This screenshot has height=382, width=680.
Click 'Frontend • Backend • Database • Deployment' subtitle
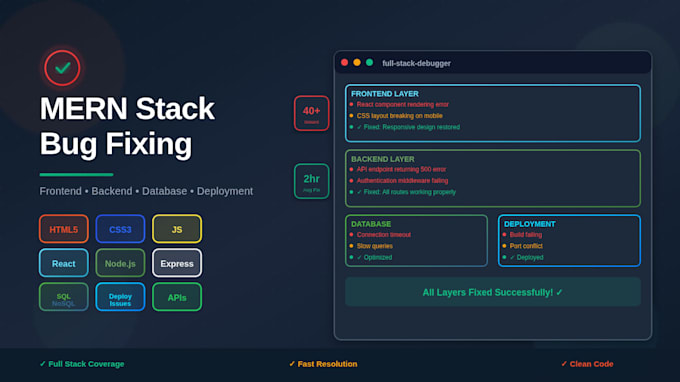[x=146, y=191]
